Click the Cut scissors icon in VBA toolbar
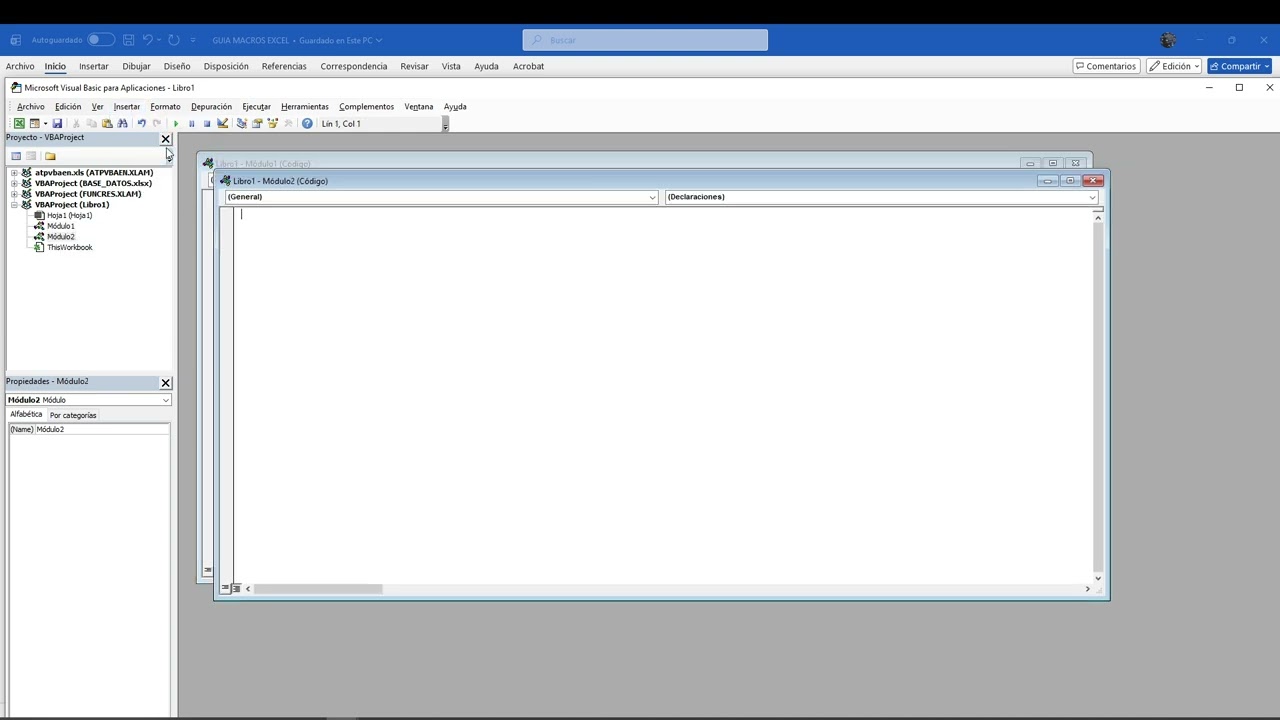Screen dimensions: 1280x720 click(76, 123)
